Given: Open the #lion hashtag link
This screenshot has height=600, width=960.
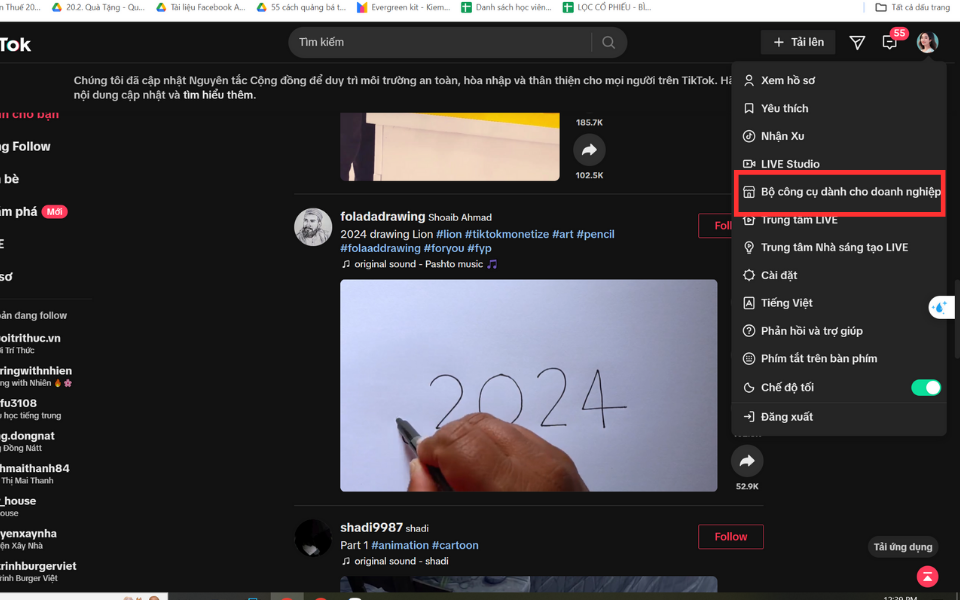Looking at the screenshot, I should tap(449, 234).
